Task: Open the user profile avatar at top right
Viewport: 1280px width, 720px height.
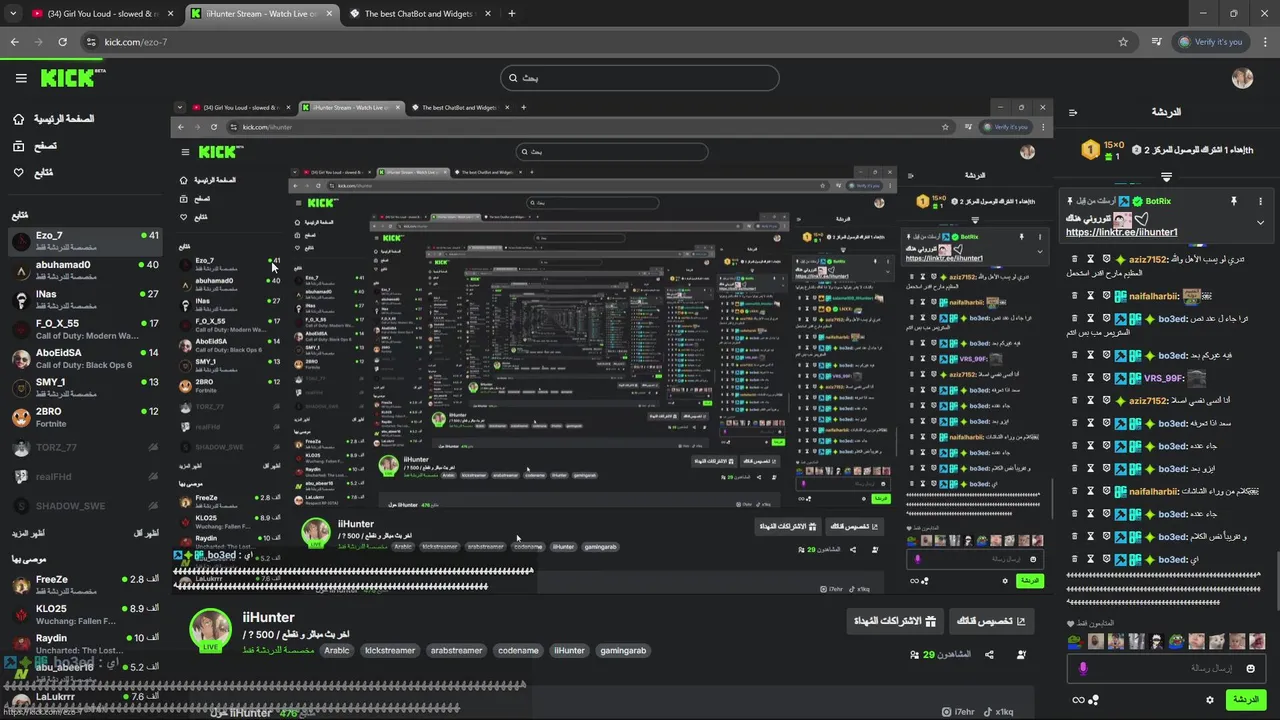Action: [1242, 78]
